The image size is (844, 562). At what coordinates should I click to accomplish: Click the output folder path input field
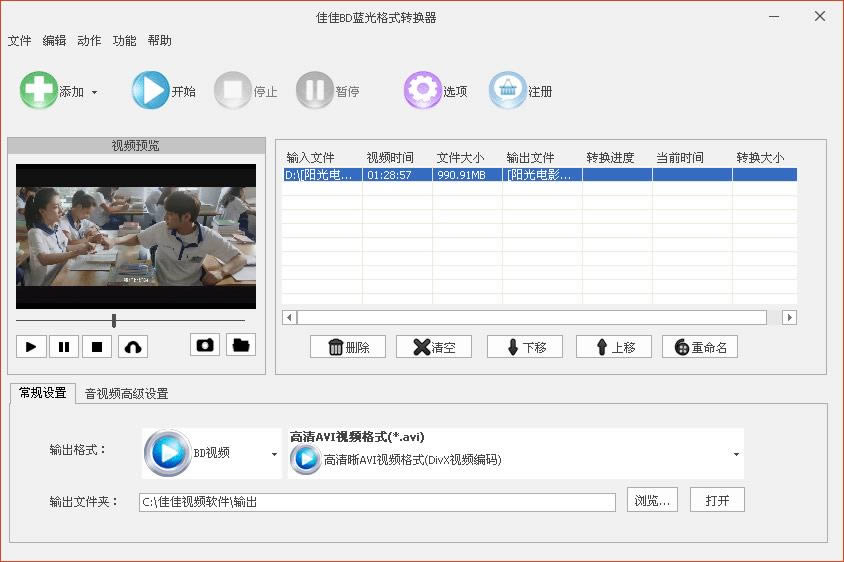(377, 502)
